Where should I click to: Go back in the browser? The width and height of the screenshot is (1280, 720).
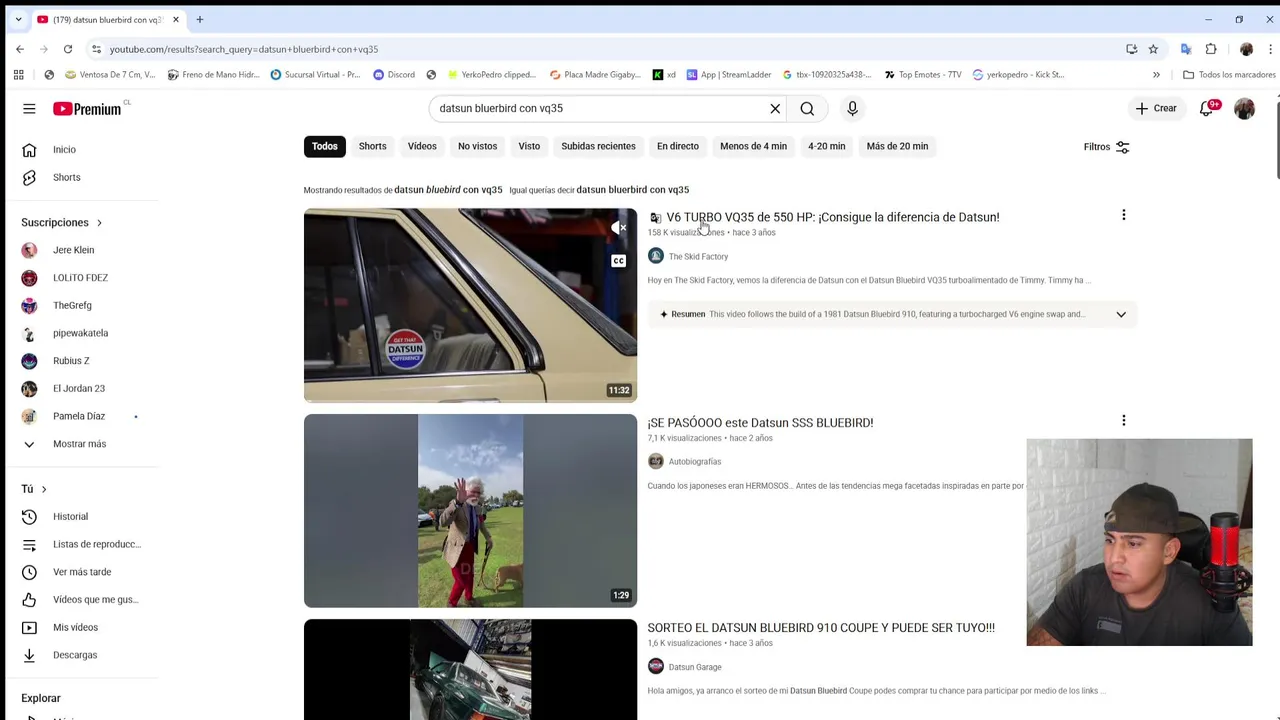point(20,49)
